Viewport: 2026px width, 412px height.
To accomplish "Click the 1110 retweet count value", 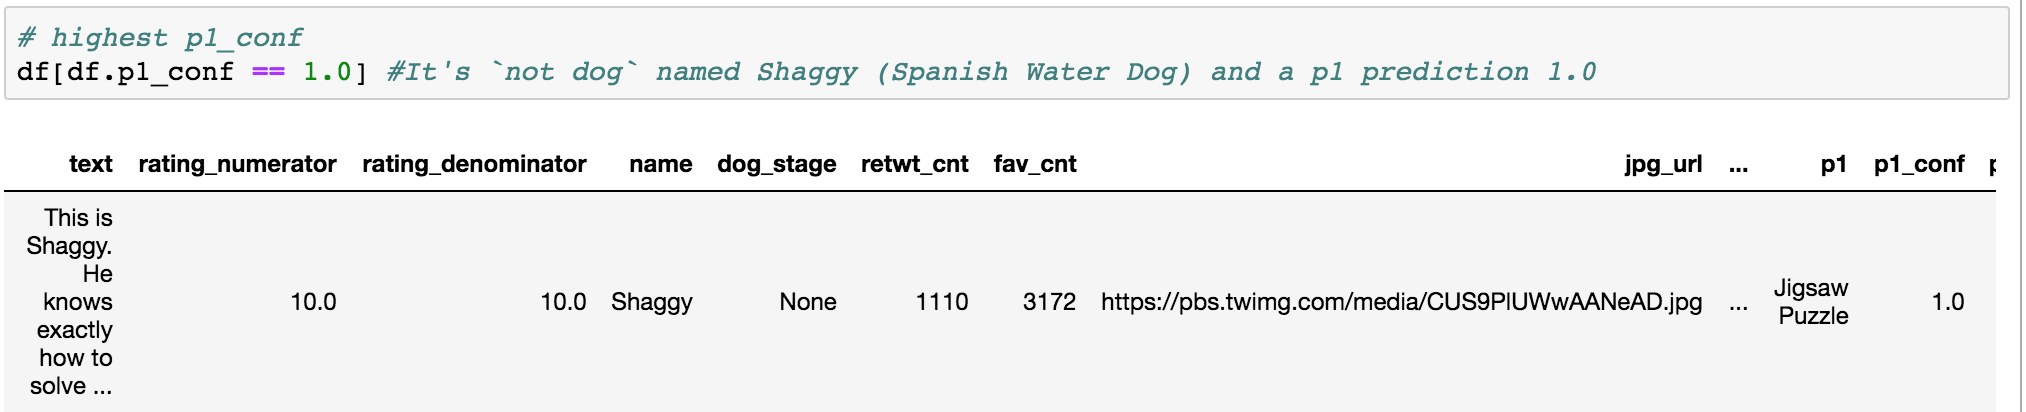I will [942, 302].
